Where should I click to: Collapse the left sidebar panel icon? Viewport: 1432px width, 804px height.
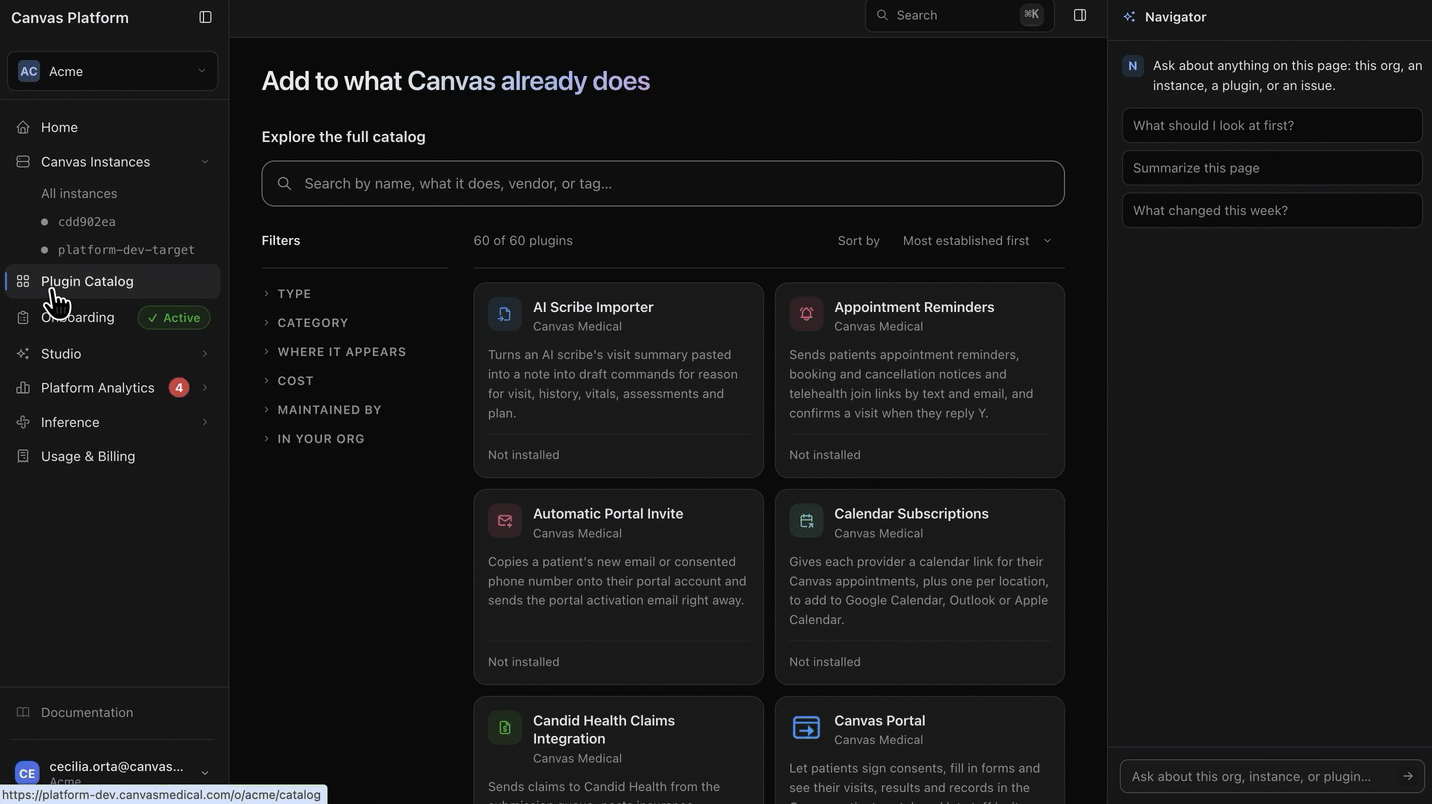pos(205,17)
